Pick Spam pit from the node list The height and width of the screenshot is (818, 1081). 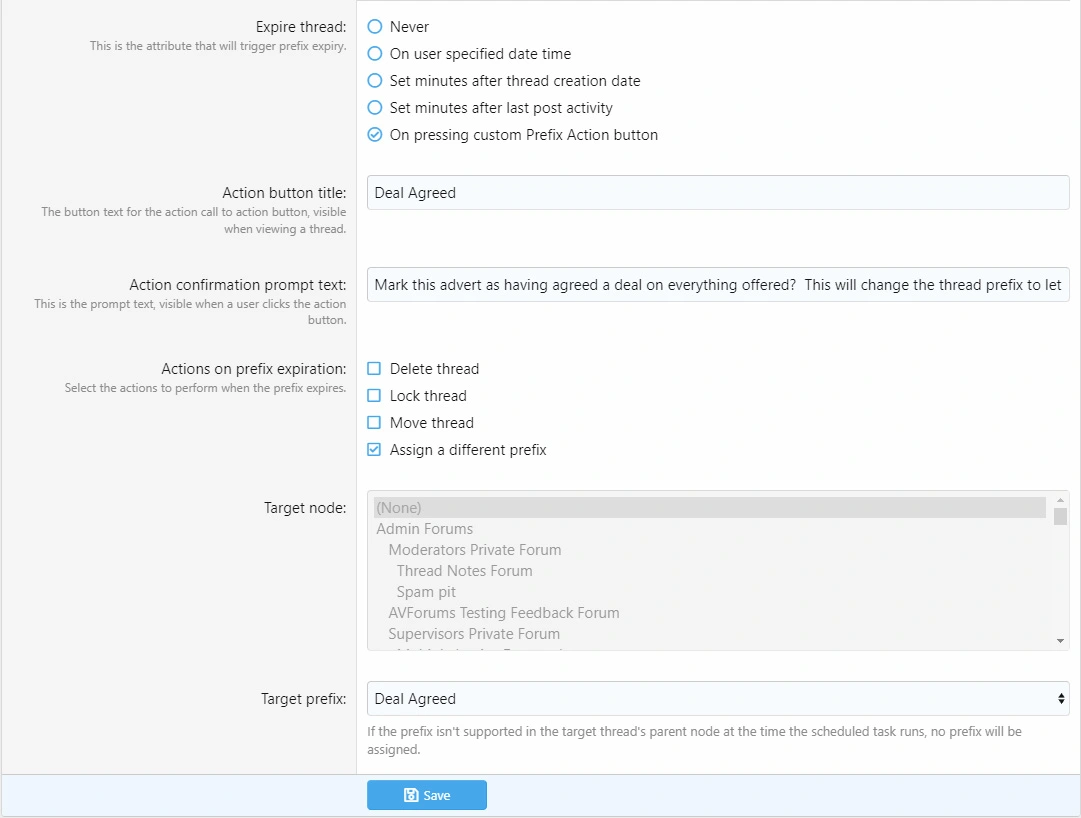coord(426,592)
